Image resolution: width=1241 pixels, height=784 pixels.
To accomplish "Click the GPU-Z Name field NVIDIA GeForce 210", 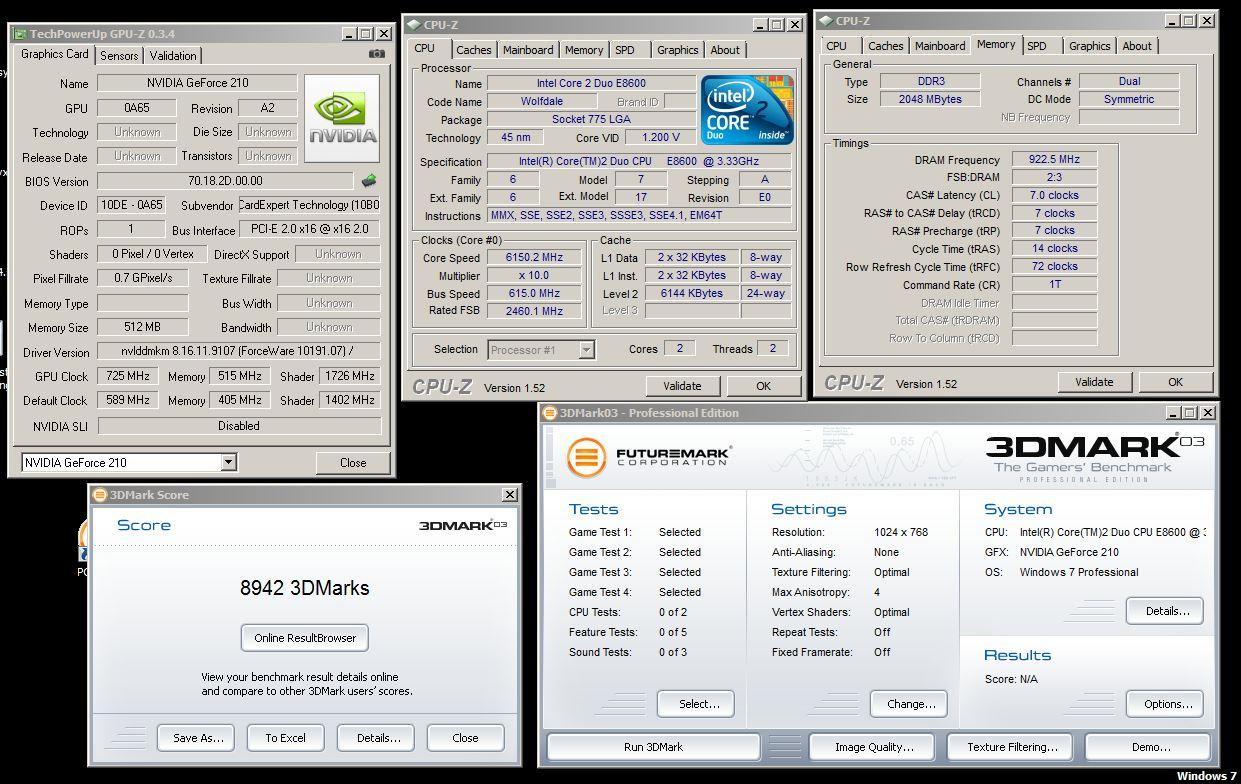I will [x=197, y=83].
